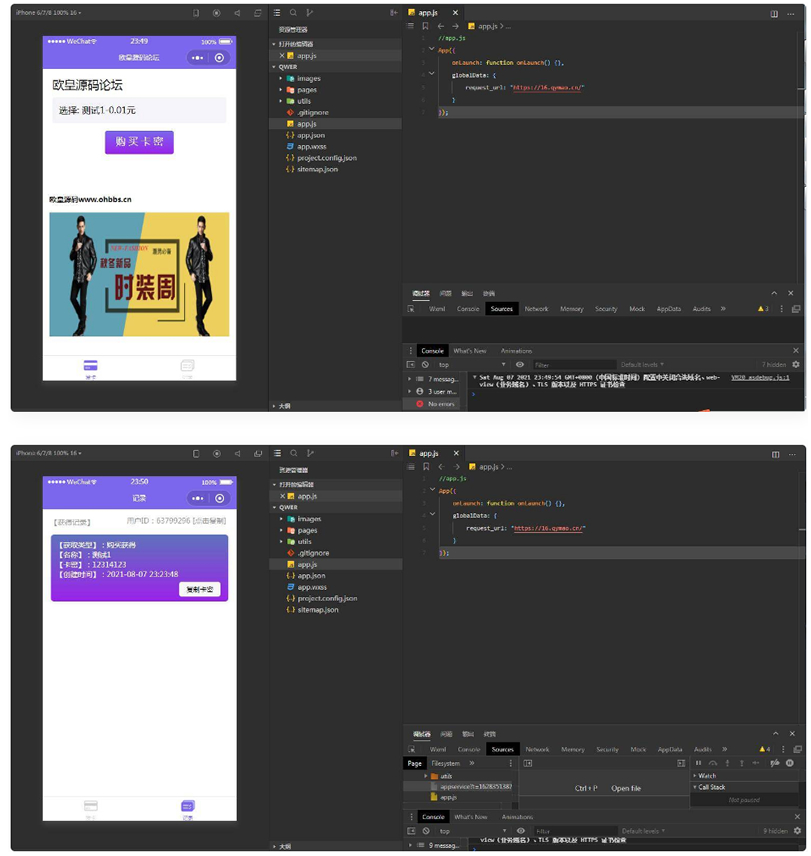Collapse the Call Stack section
The height and width of the screenshot is (856, 811).
click(712, 787)
